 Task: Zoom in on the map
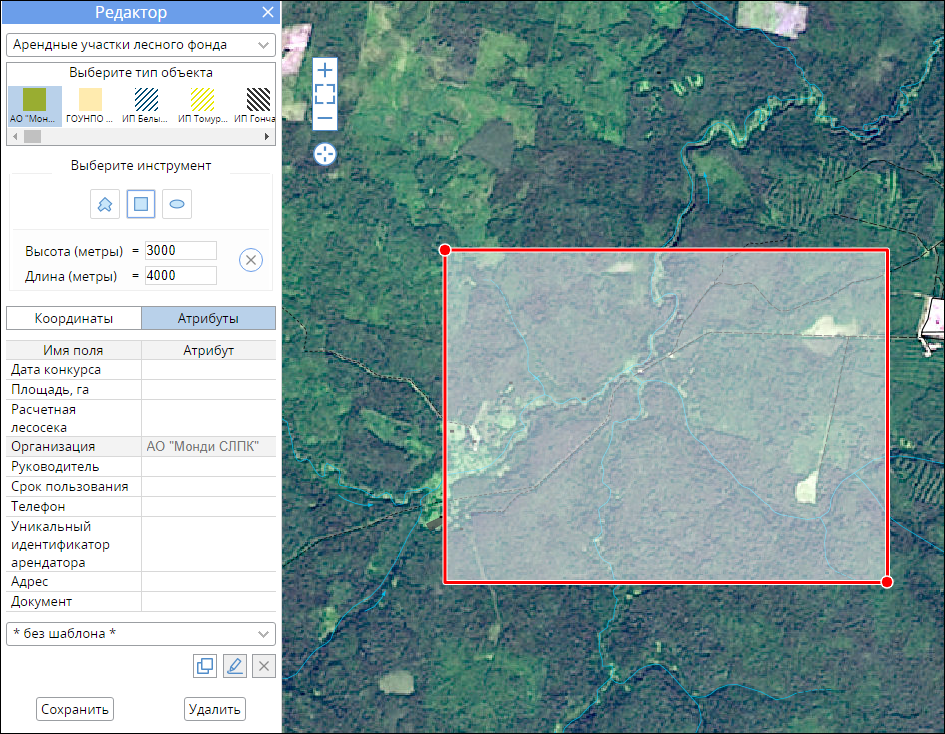click(325, 71)
